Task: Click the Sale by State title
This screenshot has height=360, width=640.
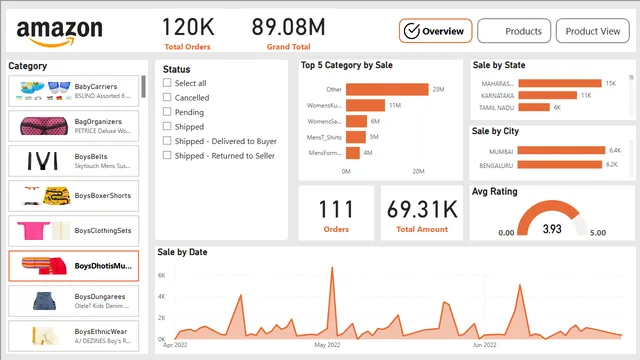Action: coord(499,65)
